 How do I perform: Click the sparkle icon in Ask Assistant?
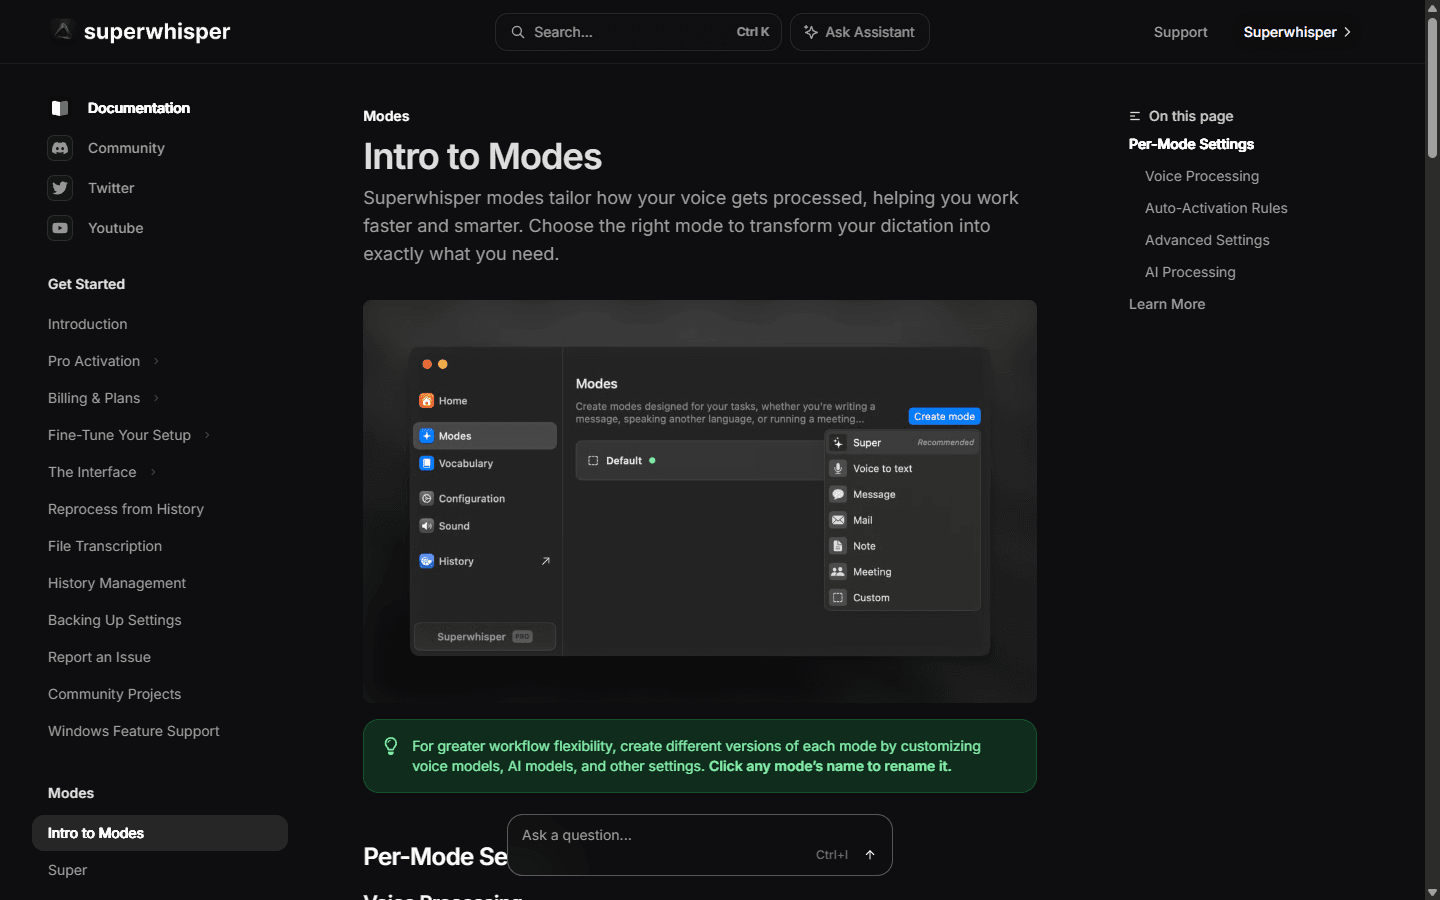811,32
